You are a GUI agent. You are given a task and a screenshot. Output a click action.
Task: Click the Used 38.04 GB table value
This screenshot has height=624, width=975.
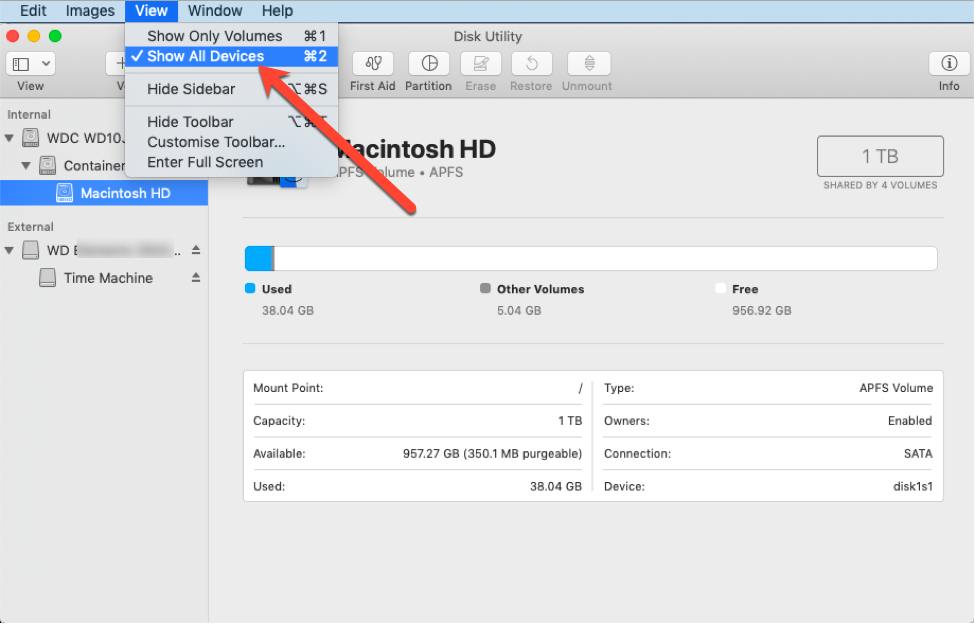556,486
